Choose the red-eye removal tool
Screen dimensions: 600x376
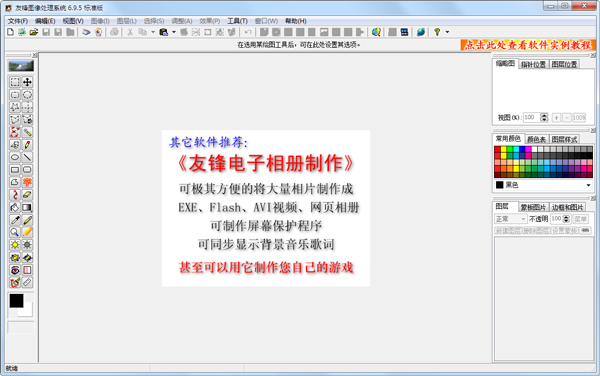pos(15,270)
